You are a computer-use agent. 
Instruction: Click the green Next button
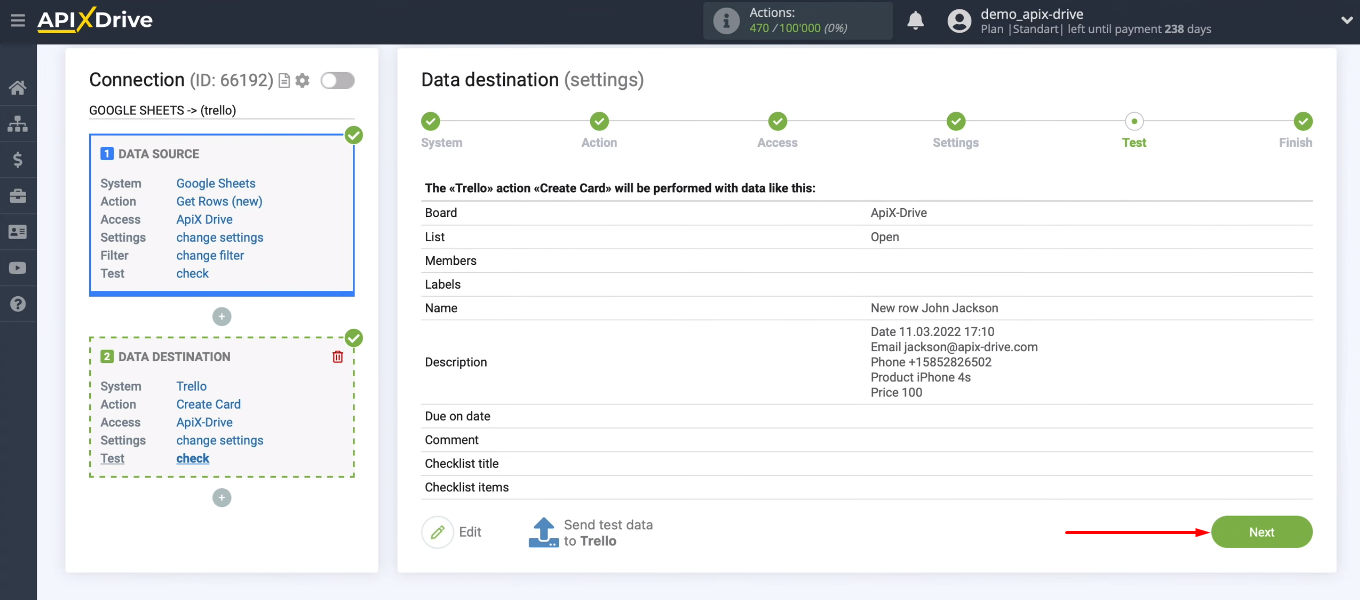[x=1261, y=532]
